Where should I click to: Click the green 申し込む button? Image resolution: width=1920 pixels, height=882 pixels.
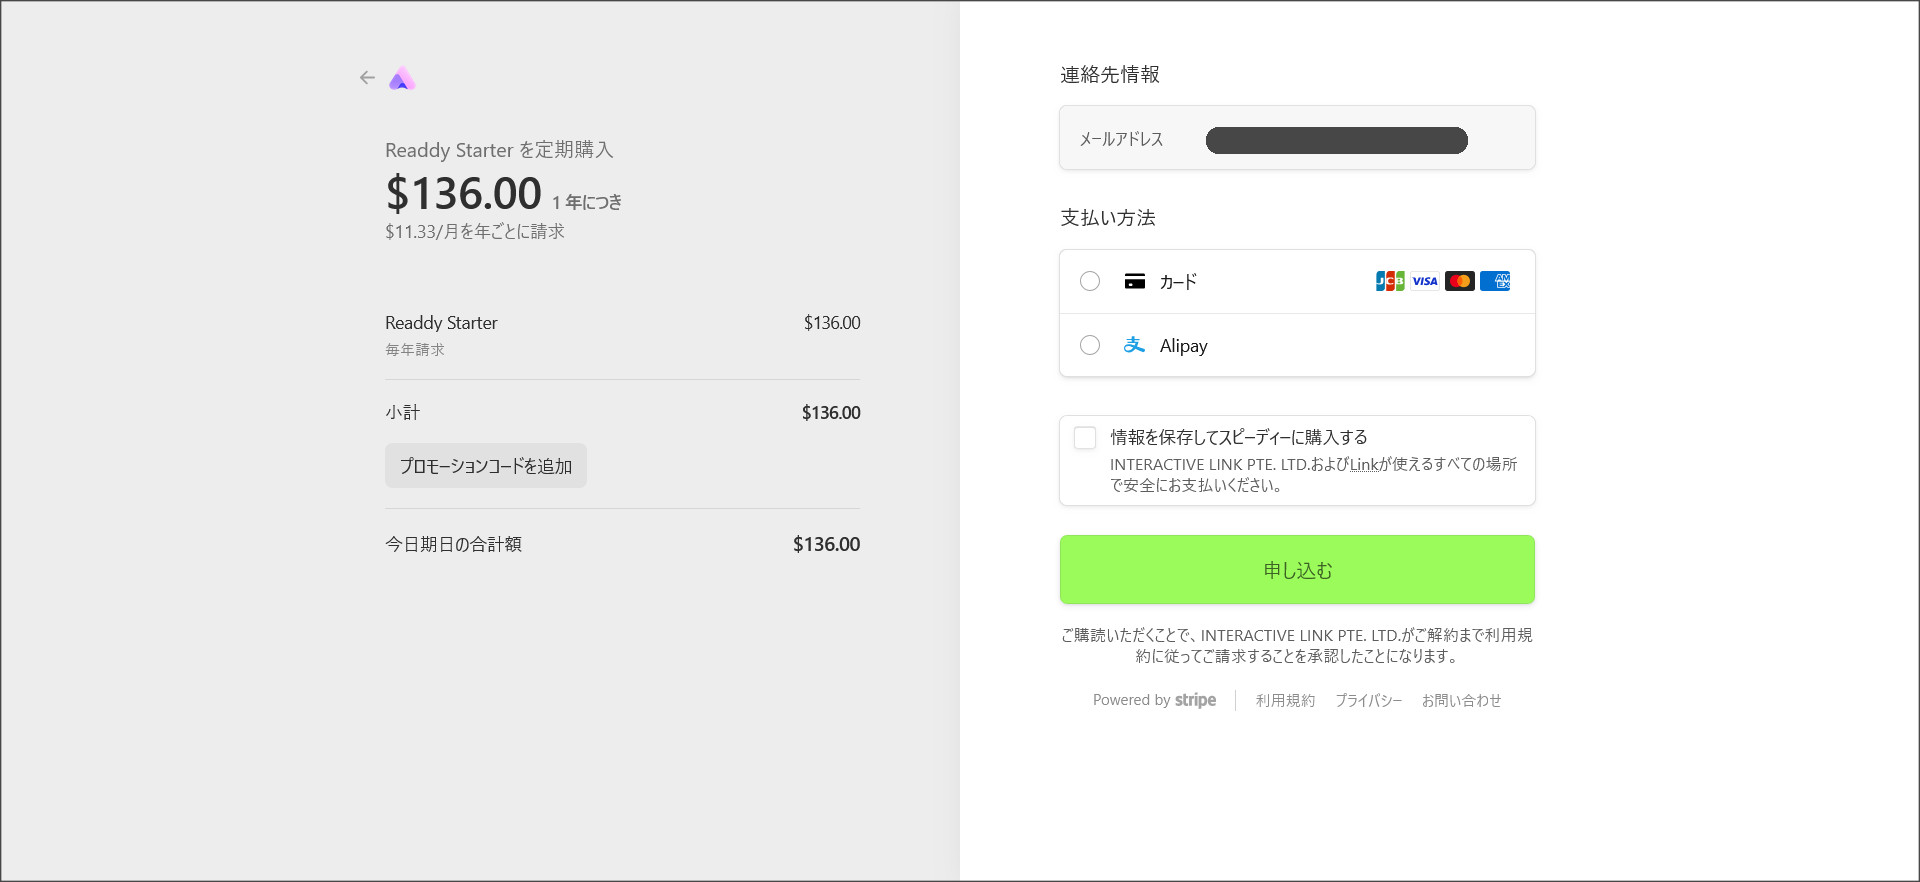(x=1297, y=570)
